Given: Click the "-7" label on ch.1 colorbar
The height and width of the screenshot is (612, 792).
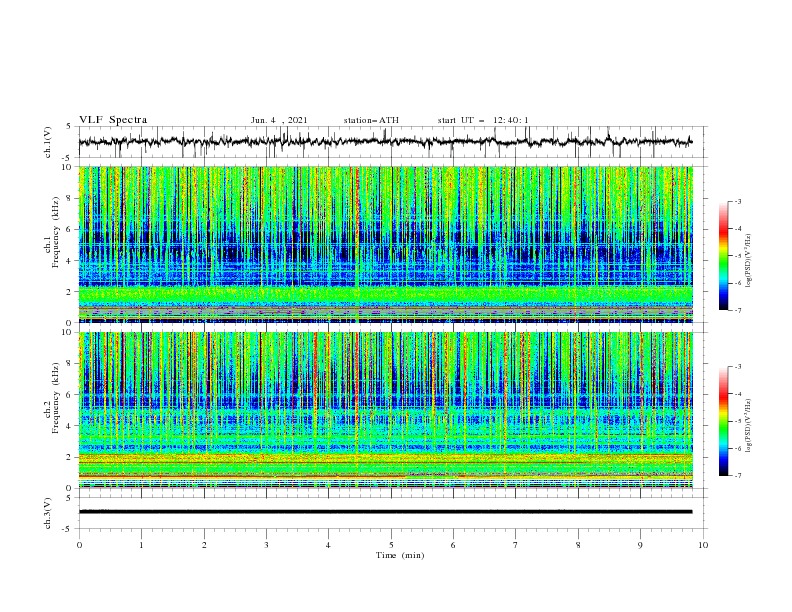Looking at the screenshot, I should (738, 310).
